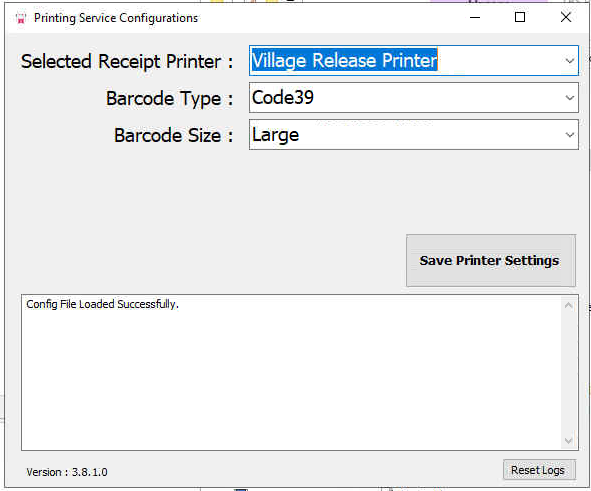
Task: Click the Version 3.8.1.0 label
Action: pyautogui.click(x=67, y=472)
